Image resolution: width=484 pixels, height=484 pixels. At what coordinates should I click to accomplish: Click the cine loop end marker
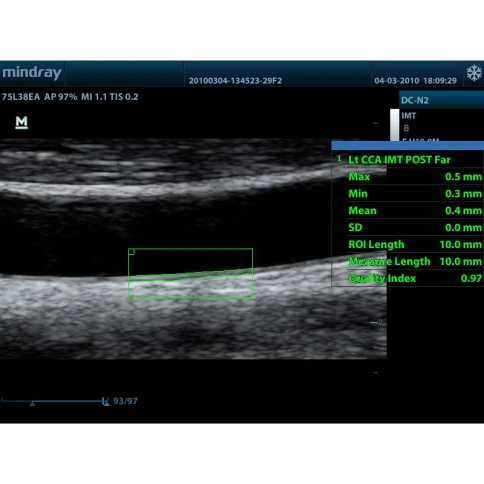pos(105,401)
